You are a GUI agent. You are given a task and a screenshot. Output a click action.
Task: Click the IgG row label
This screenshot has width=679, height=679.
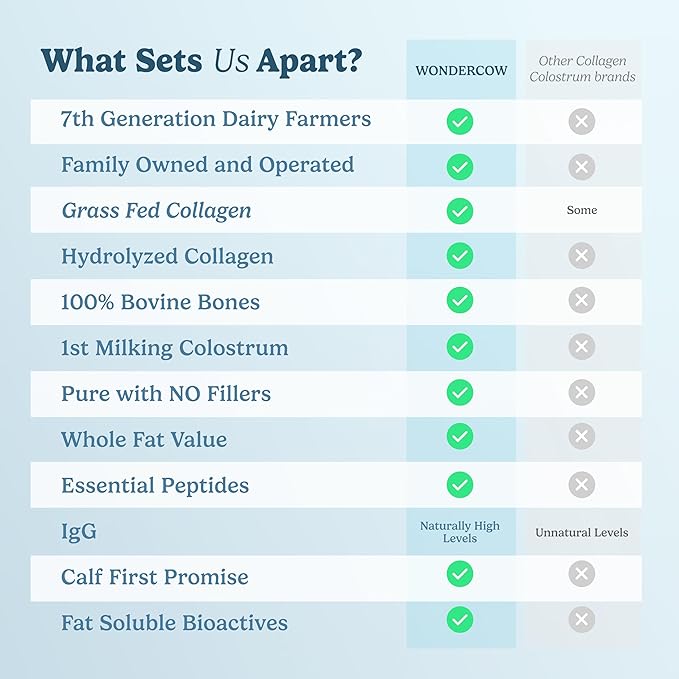click(x=79, y=531)
